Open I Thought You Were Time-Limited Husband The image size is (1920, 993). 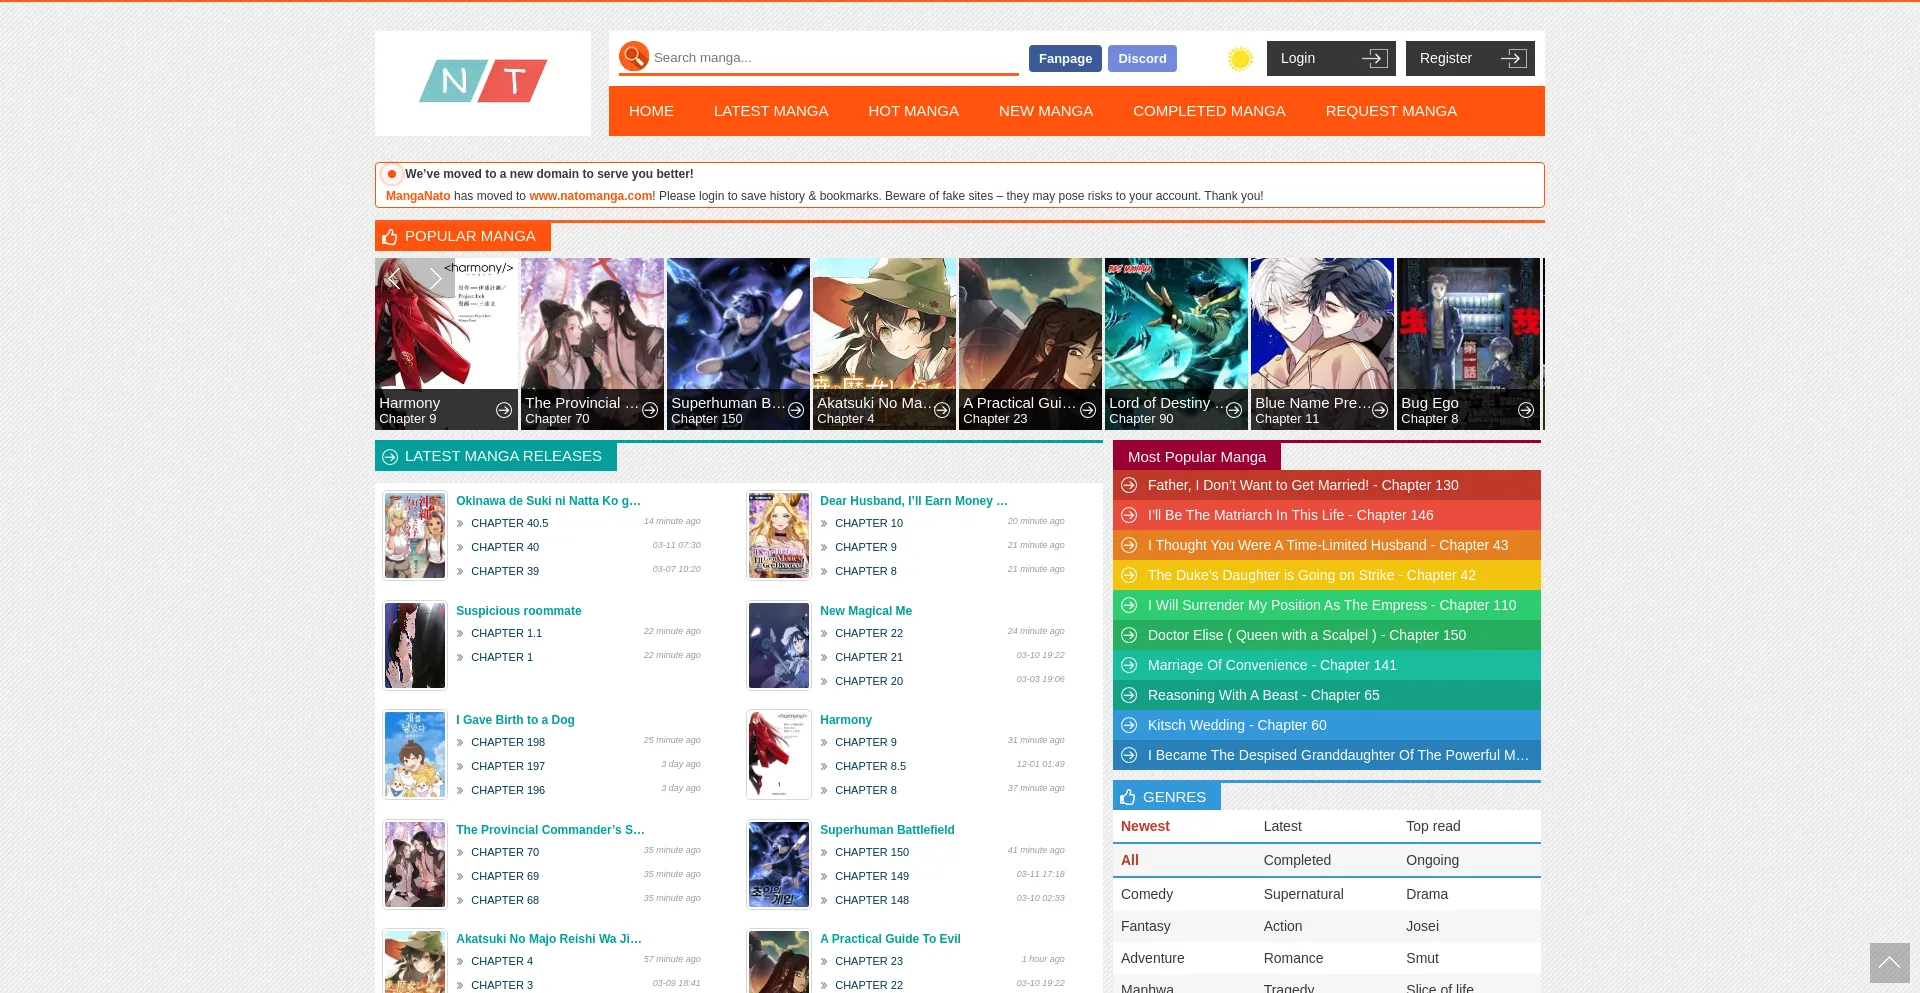pyautogui.click(x=1327, y=545)
